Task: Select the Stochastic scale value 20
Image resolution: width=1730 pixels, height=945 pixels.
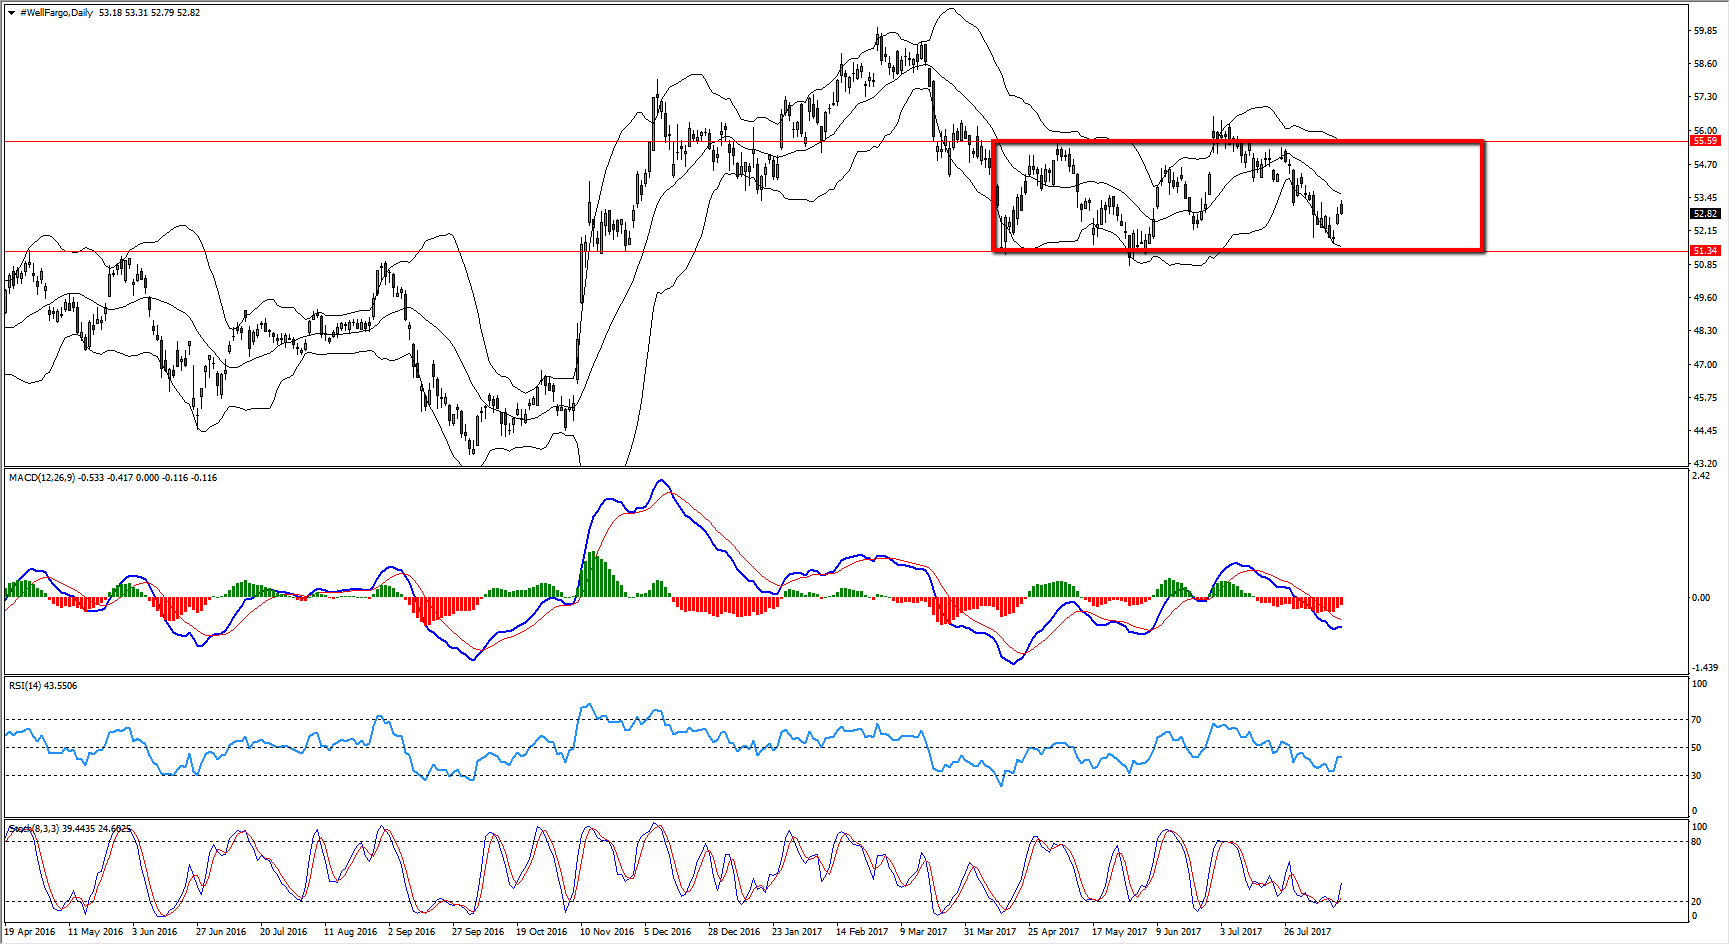Action: (x=1696, y=902)
